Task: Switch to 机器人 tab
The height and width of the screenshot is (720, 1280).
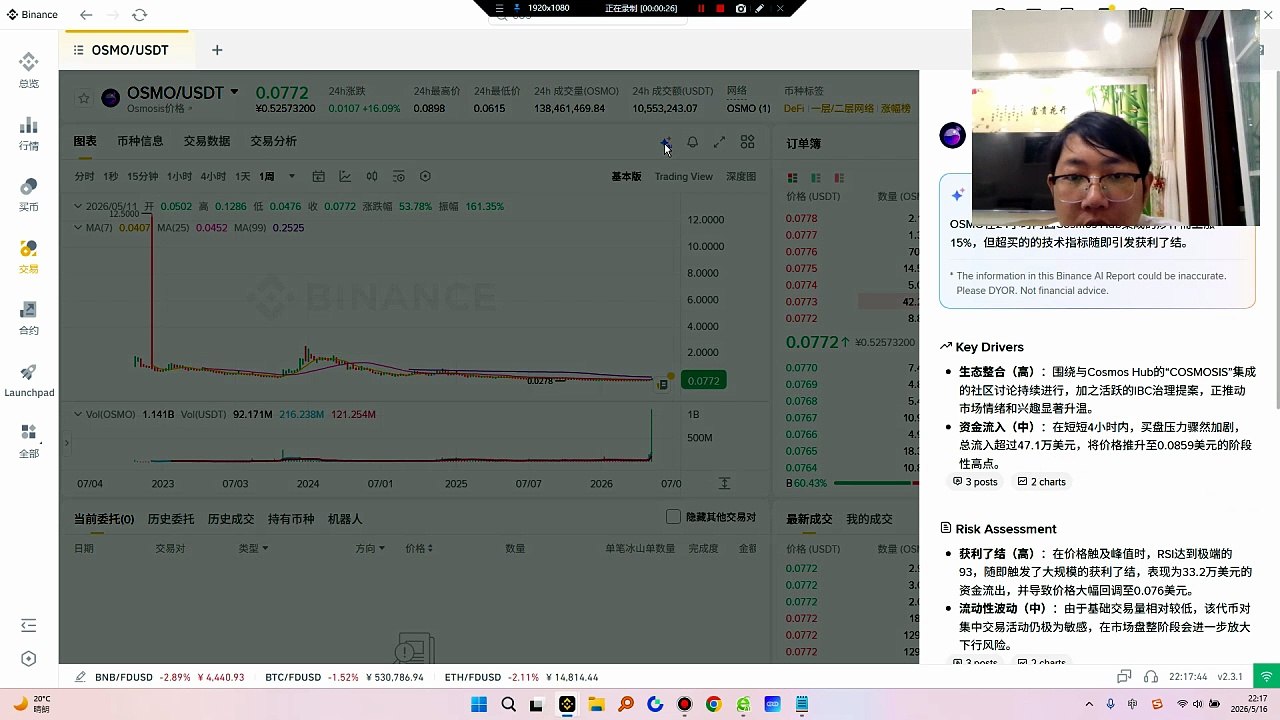Action: coord(345,519)
